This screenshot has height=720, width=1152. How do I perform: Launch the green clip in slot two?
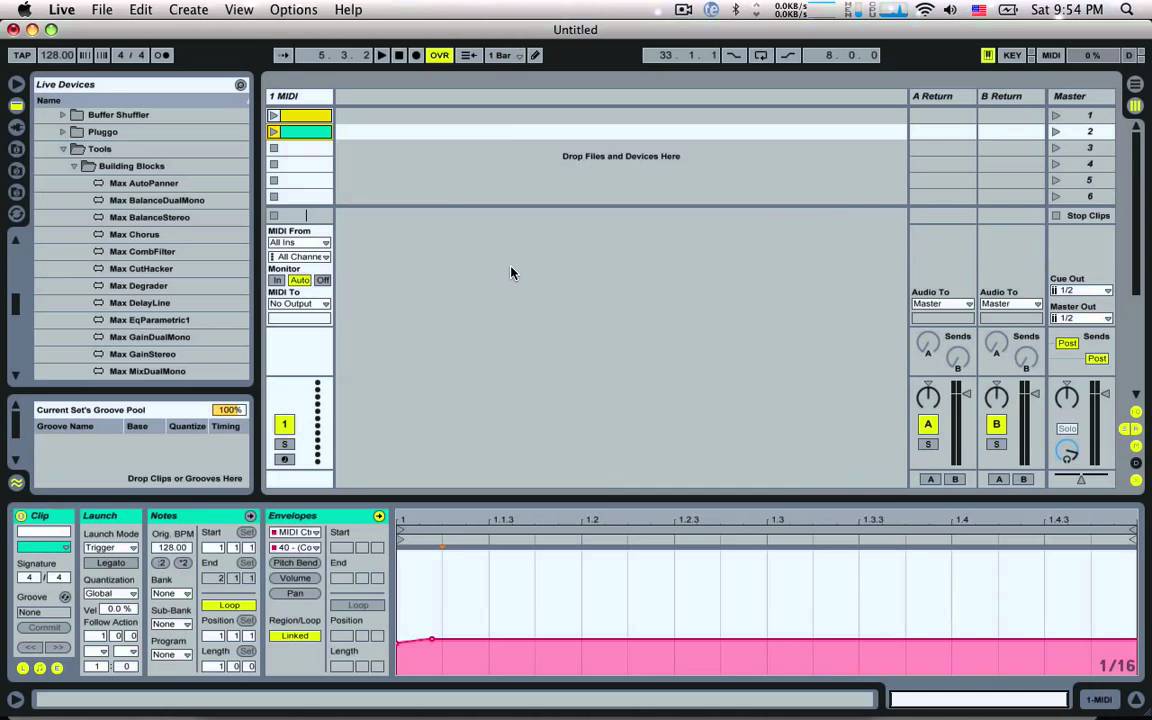tap(274, 132)
